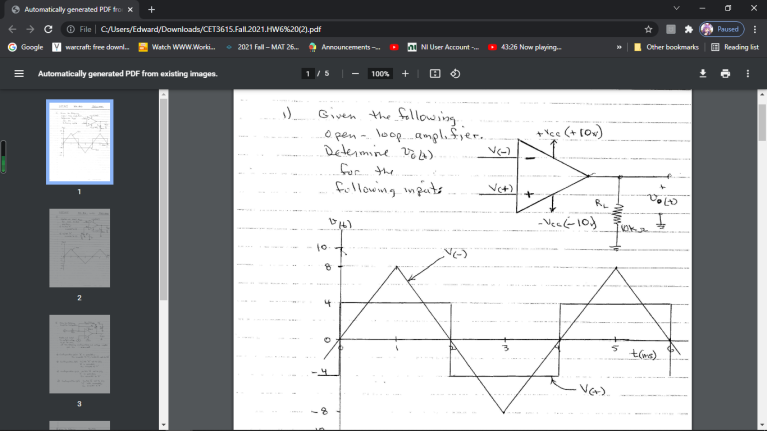767x431 pixels.
Task: Zoom out the PDF with minus icon
Action: 355,74
